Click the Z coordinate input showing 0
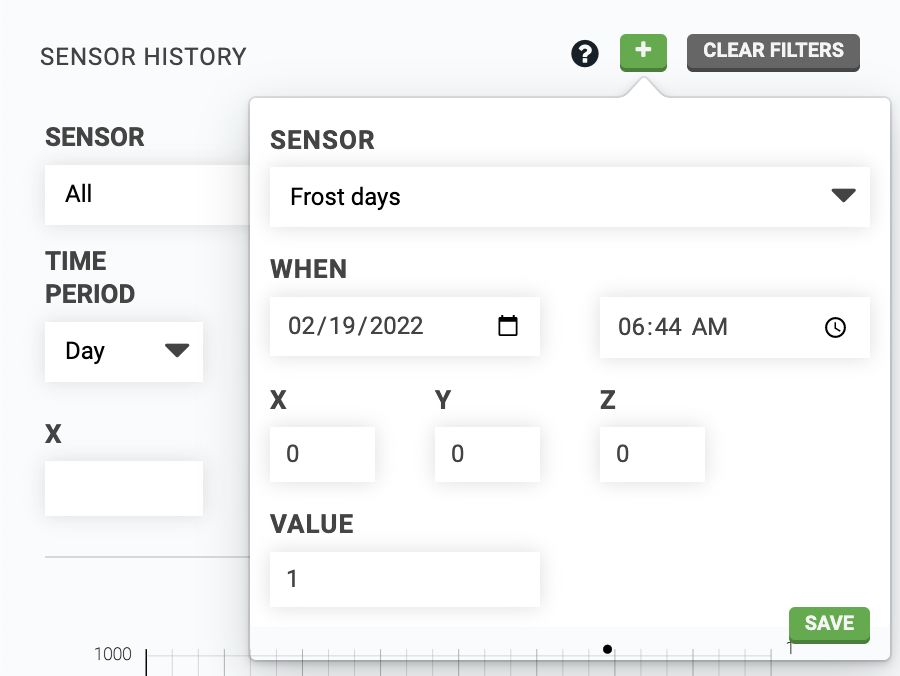 [652, 454]
